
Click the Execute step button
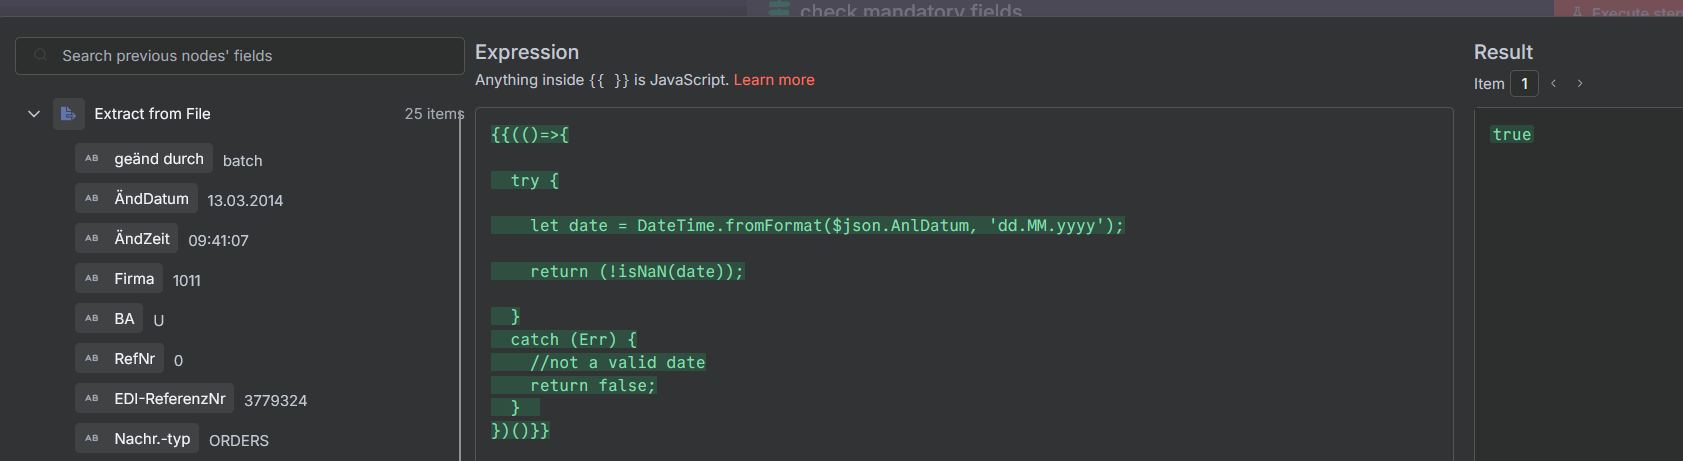point(1618,9)
